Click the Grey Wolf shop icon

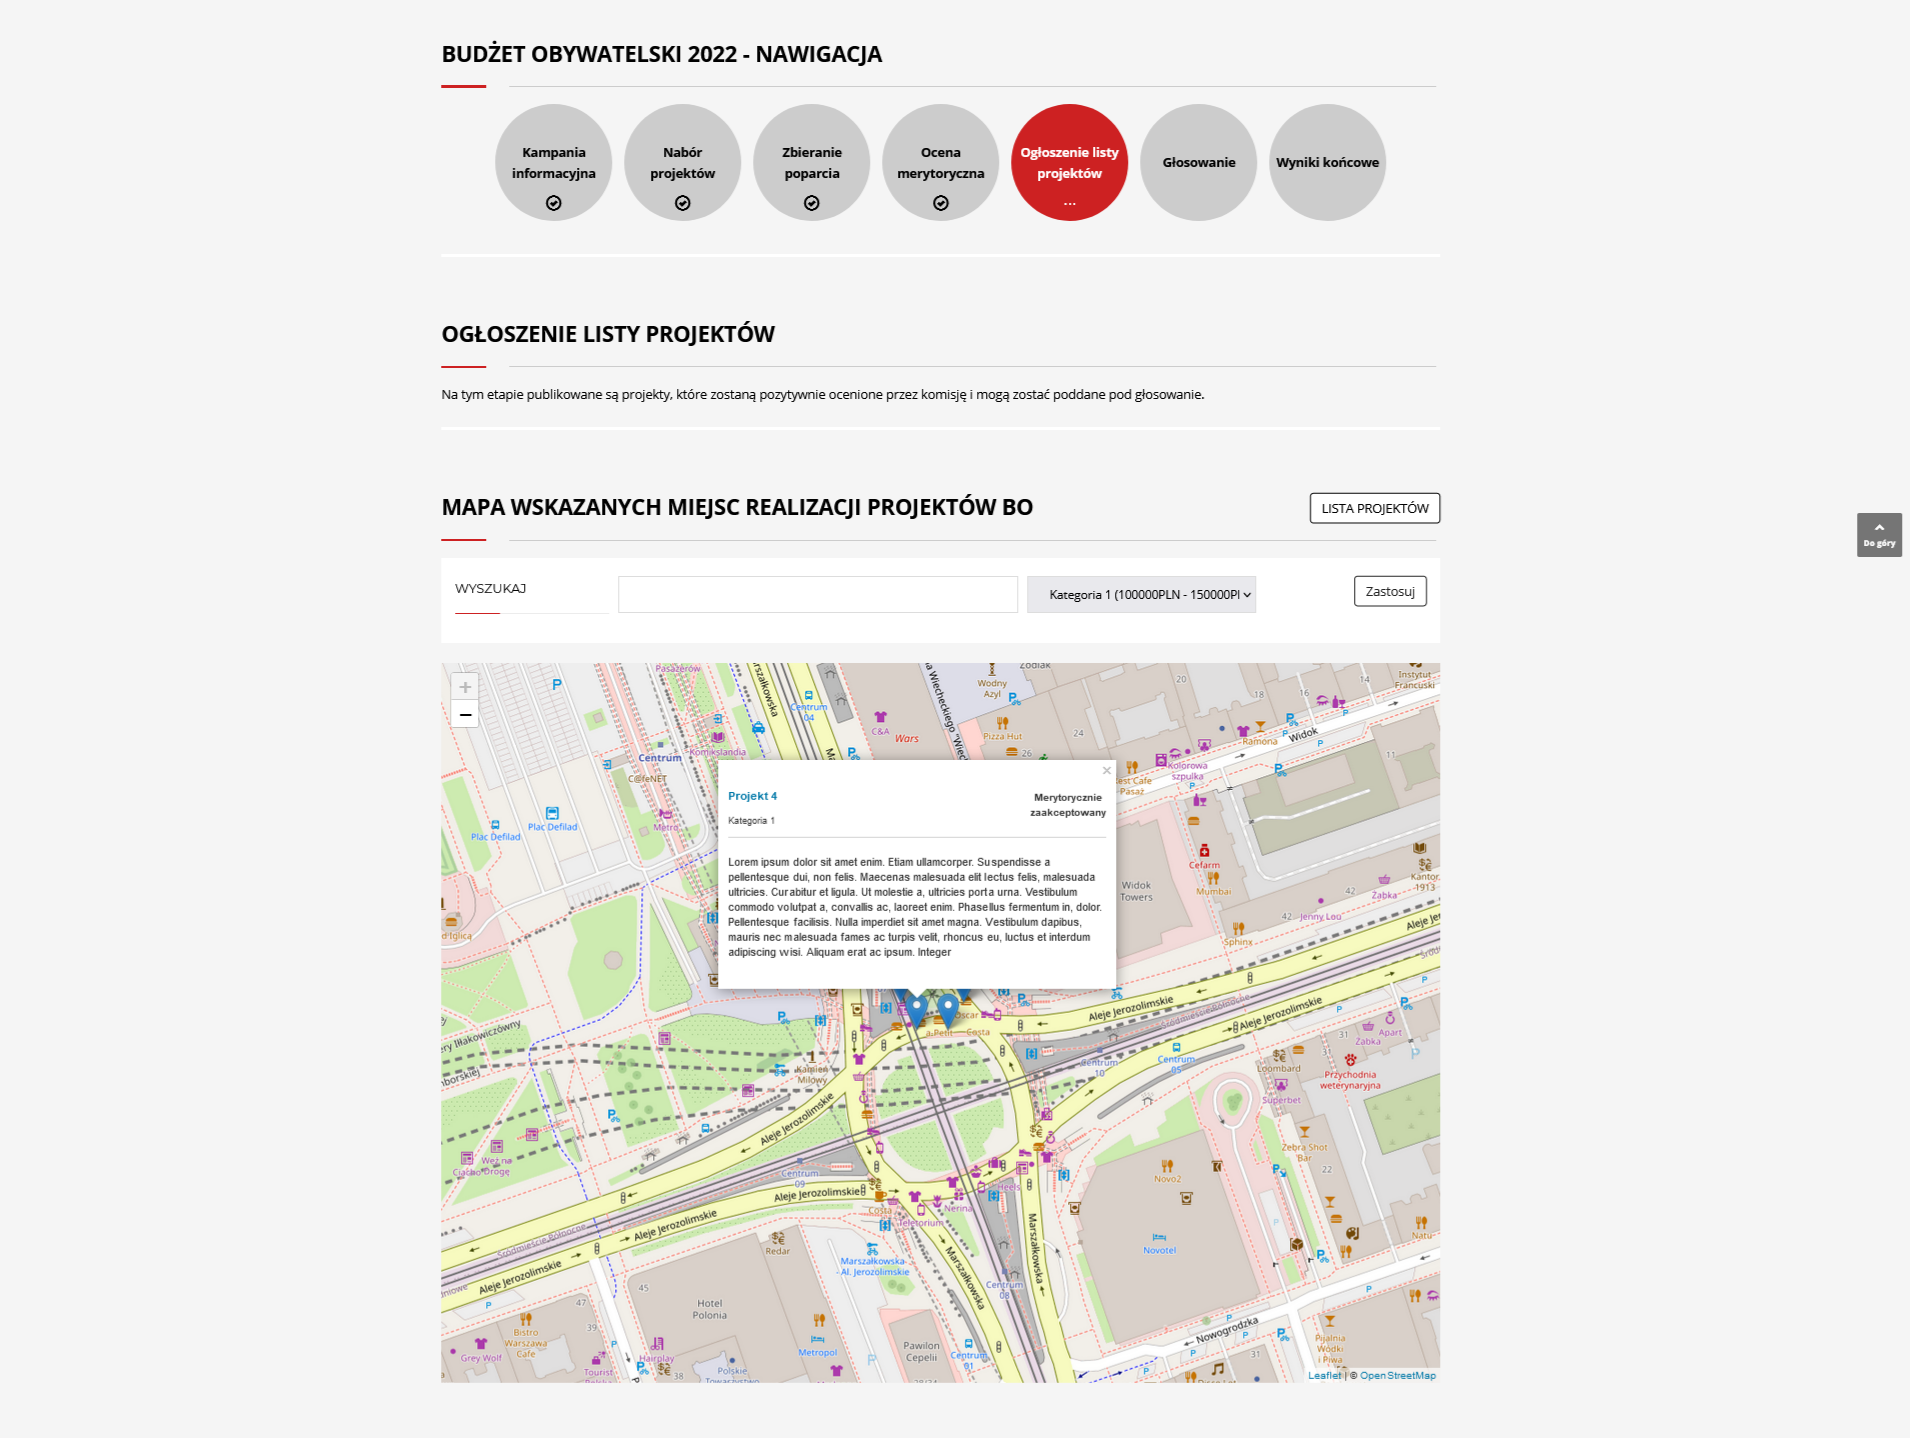tap(481, 1344)
